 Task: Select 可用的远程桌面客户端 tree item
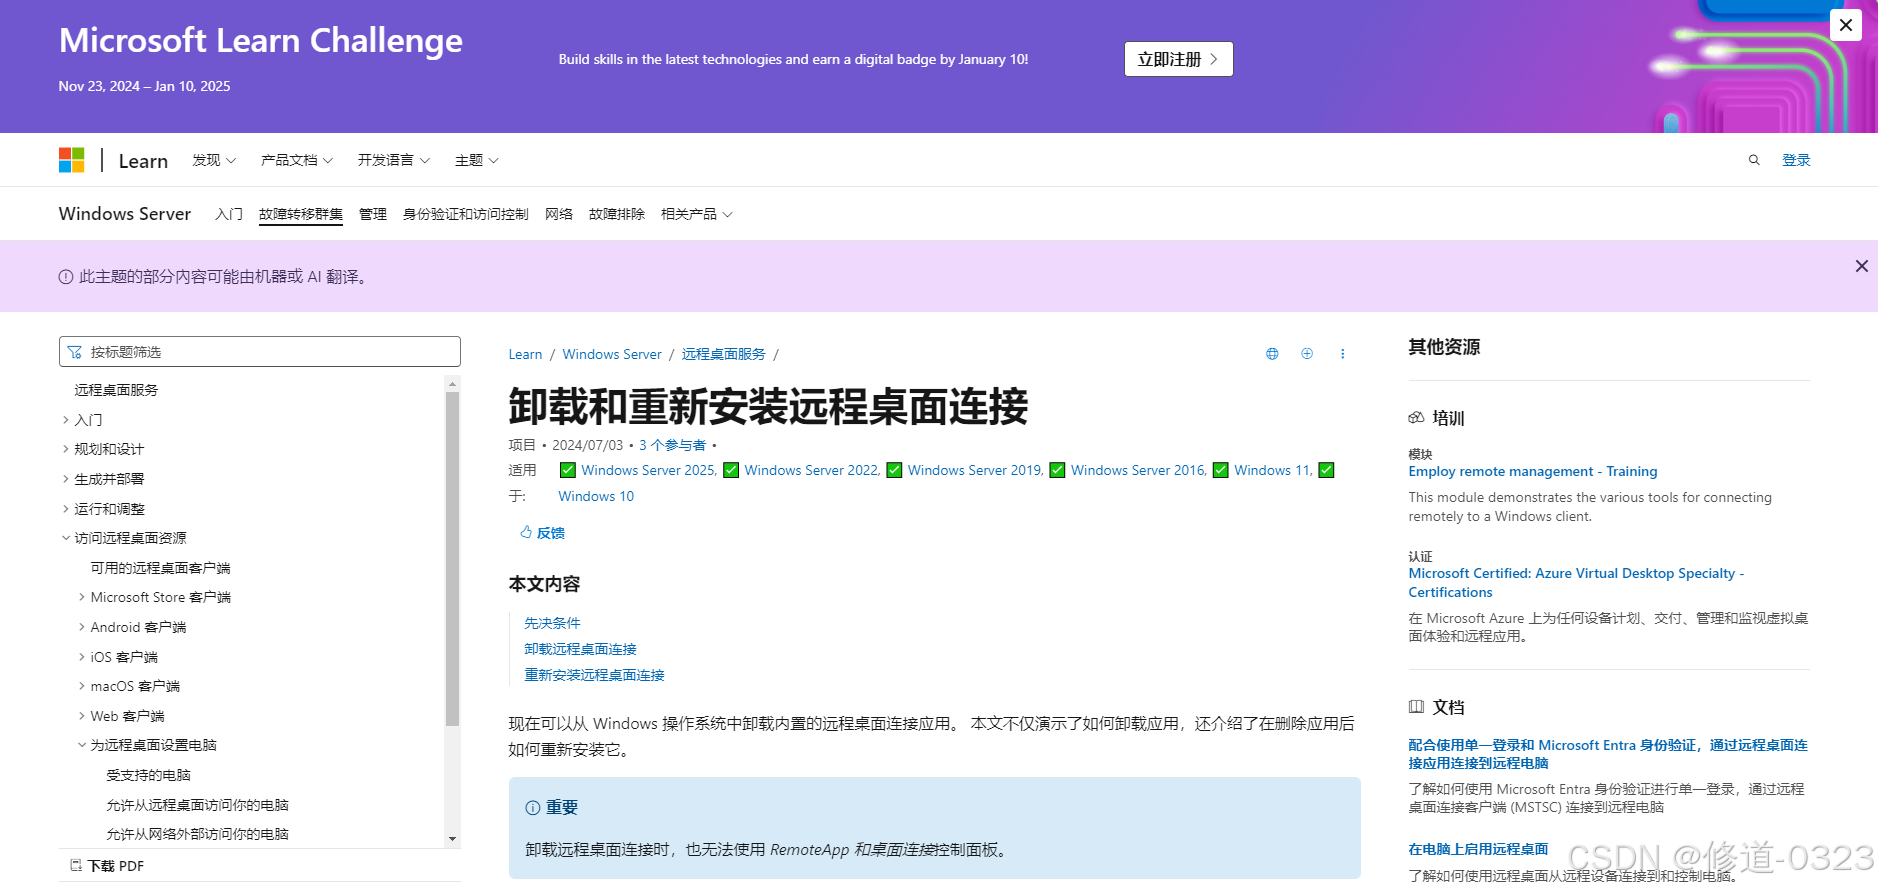(160, 568)
